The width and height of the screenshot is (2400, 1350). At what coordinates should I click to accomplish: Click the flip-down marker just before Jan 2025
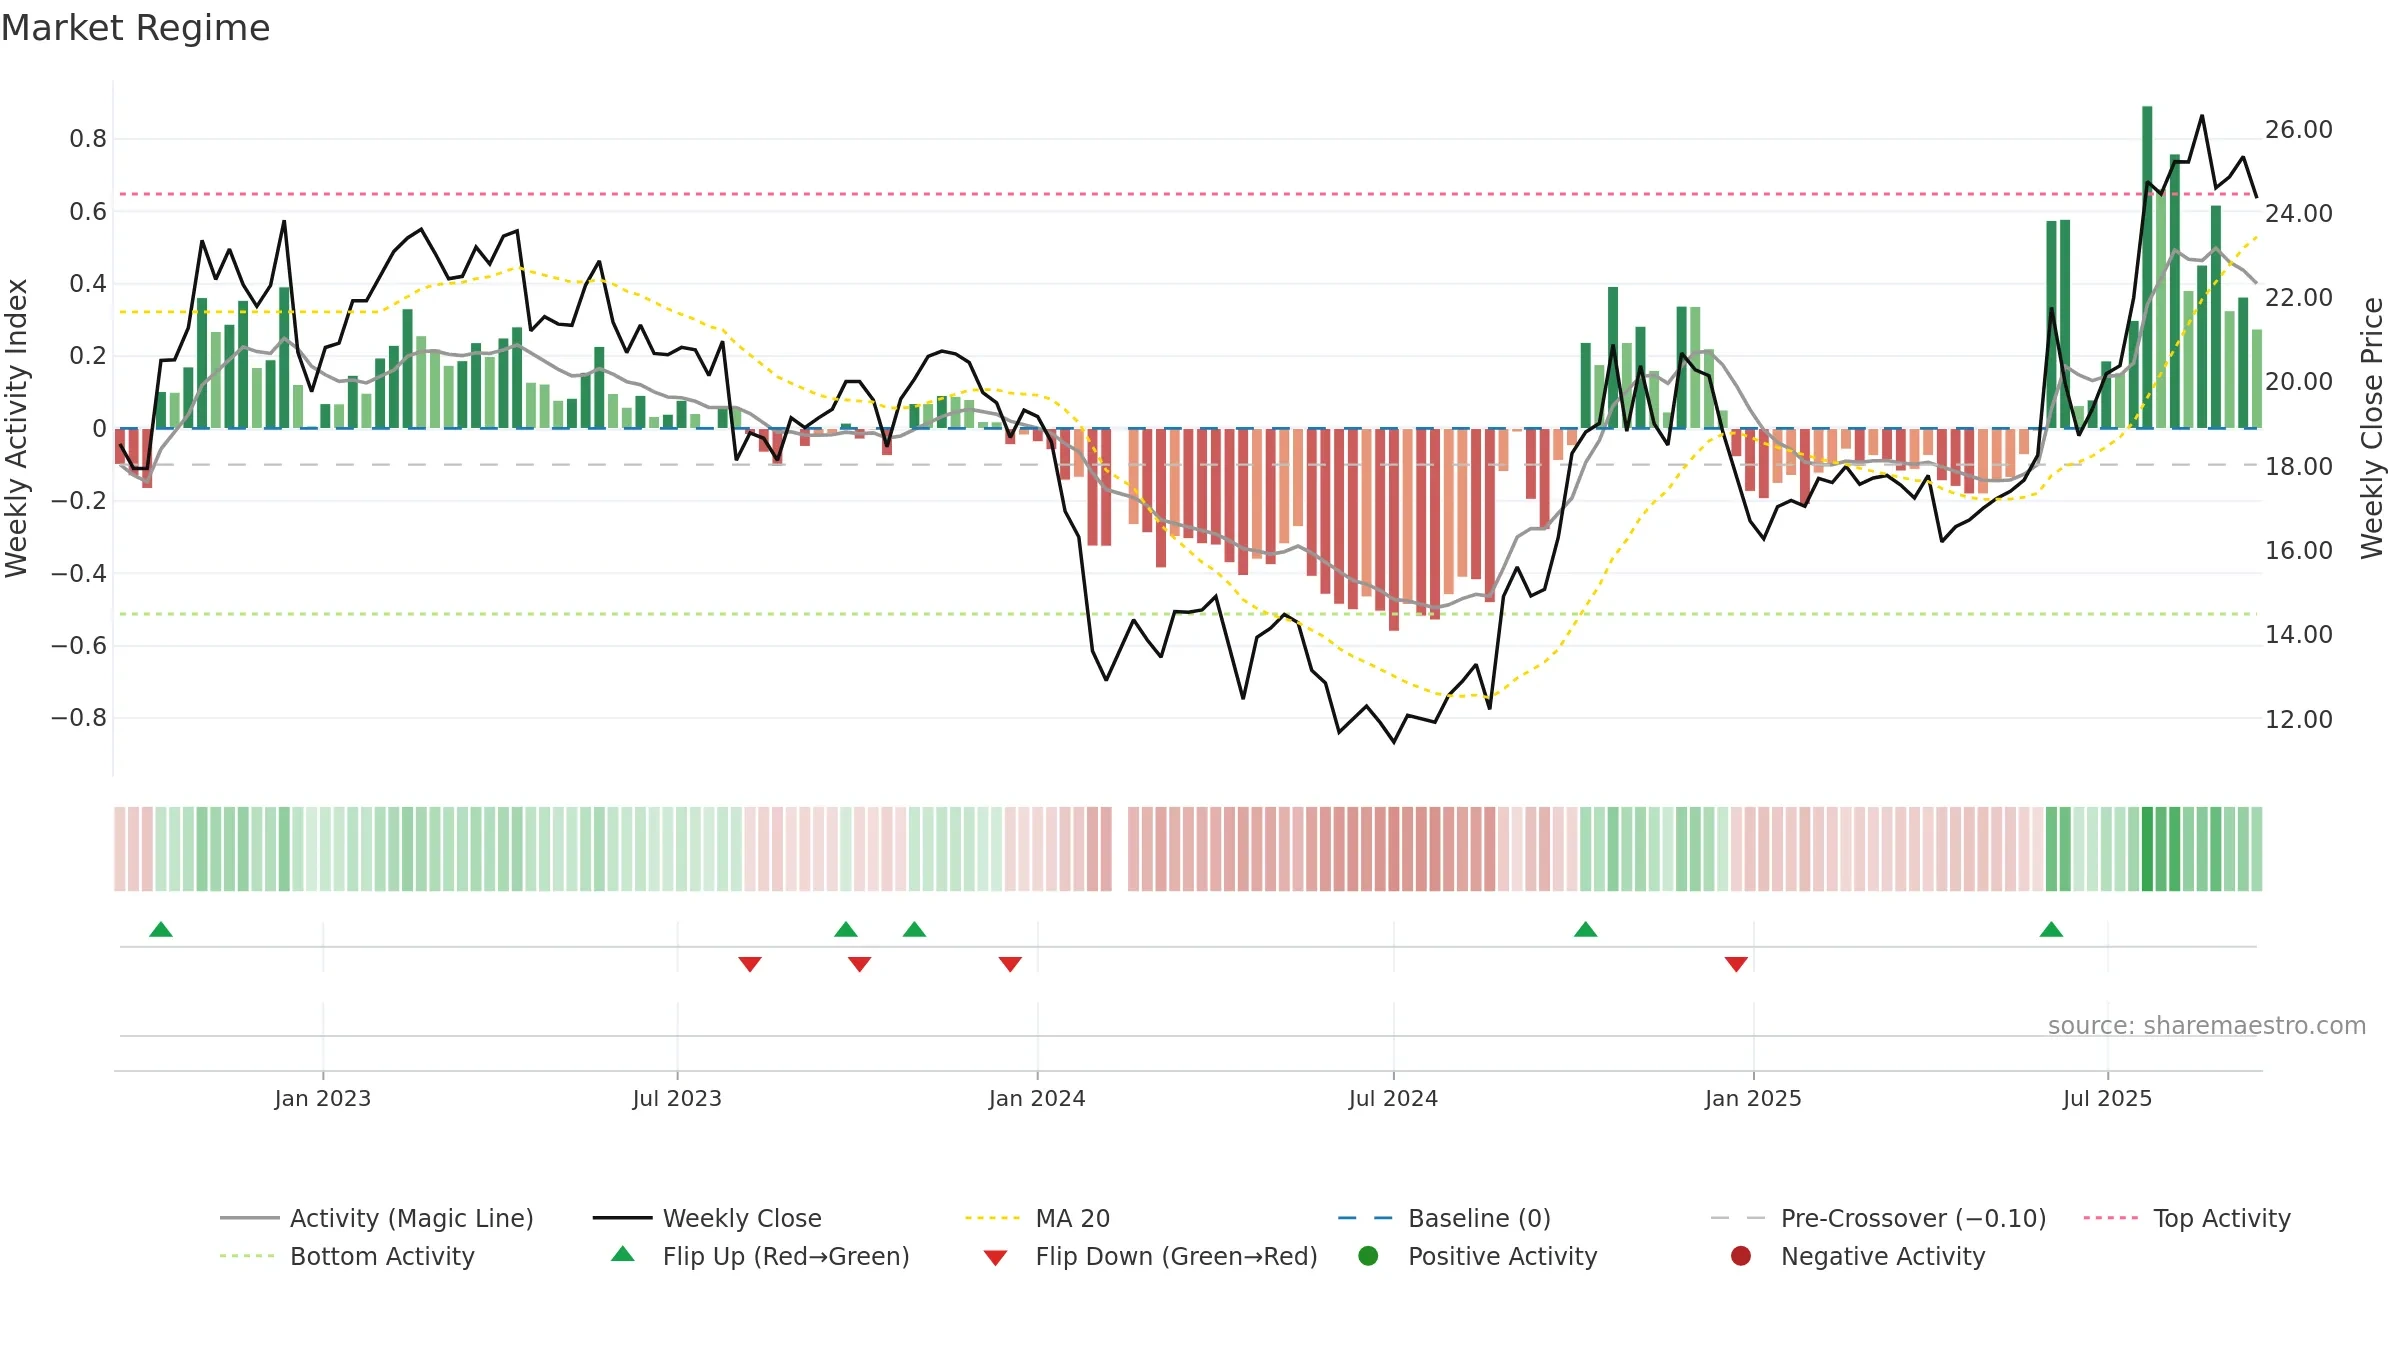(1736, 964)
